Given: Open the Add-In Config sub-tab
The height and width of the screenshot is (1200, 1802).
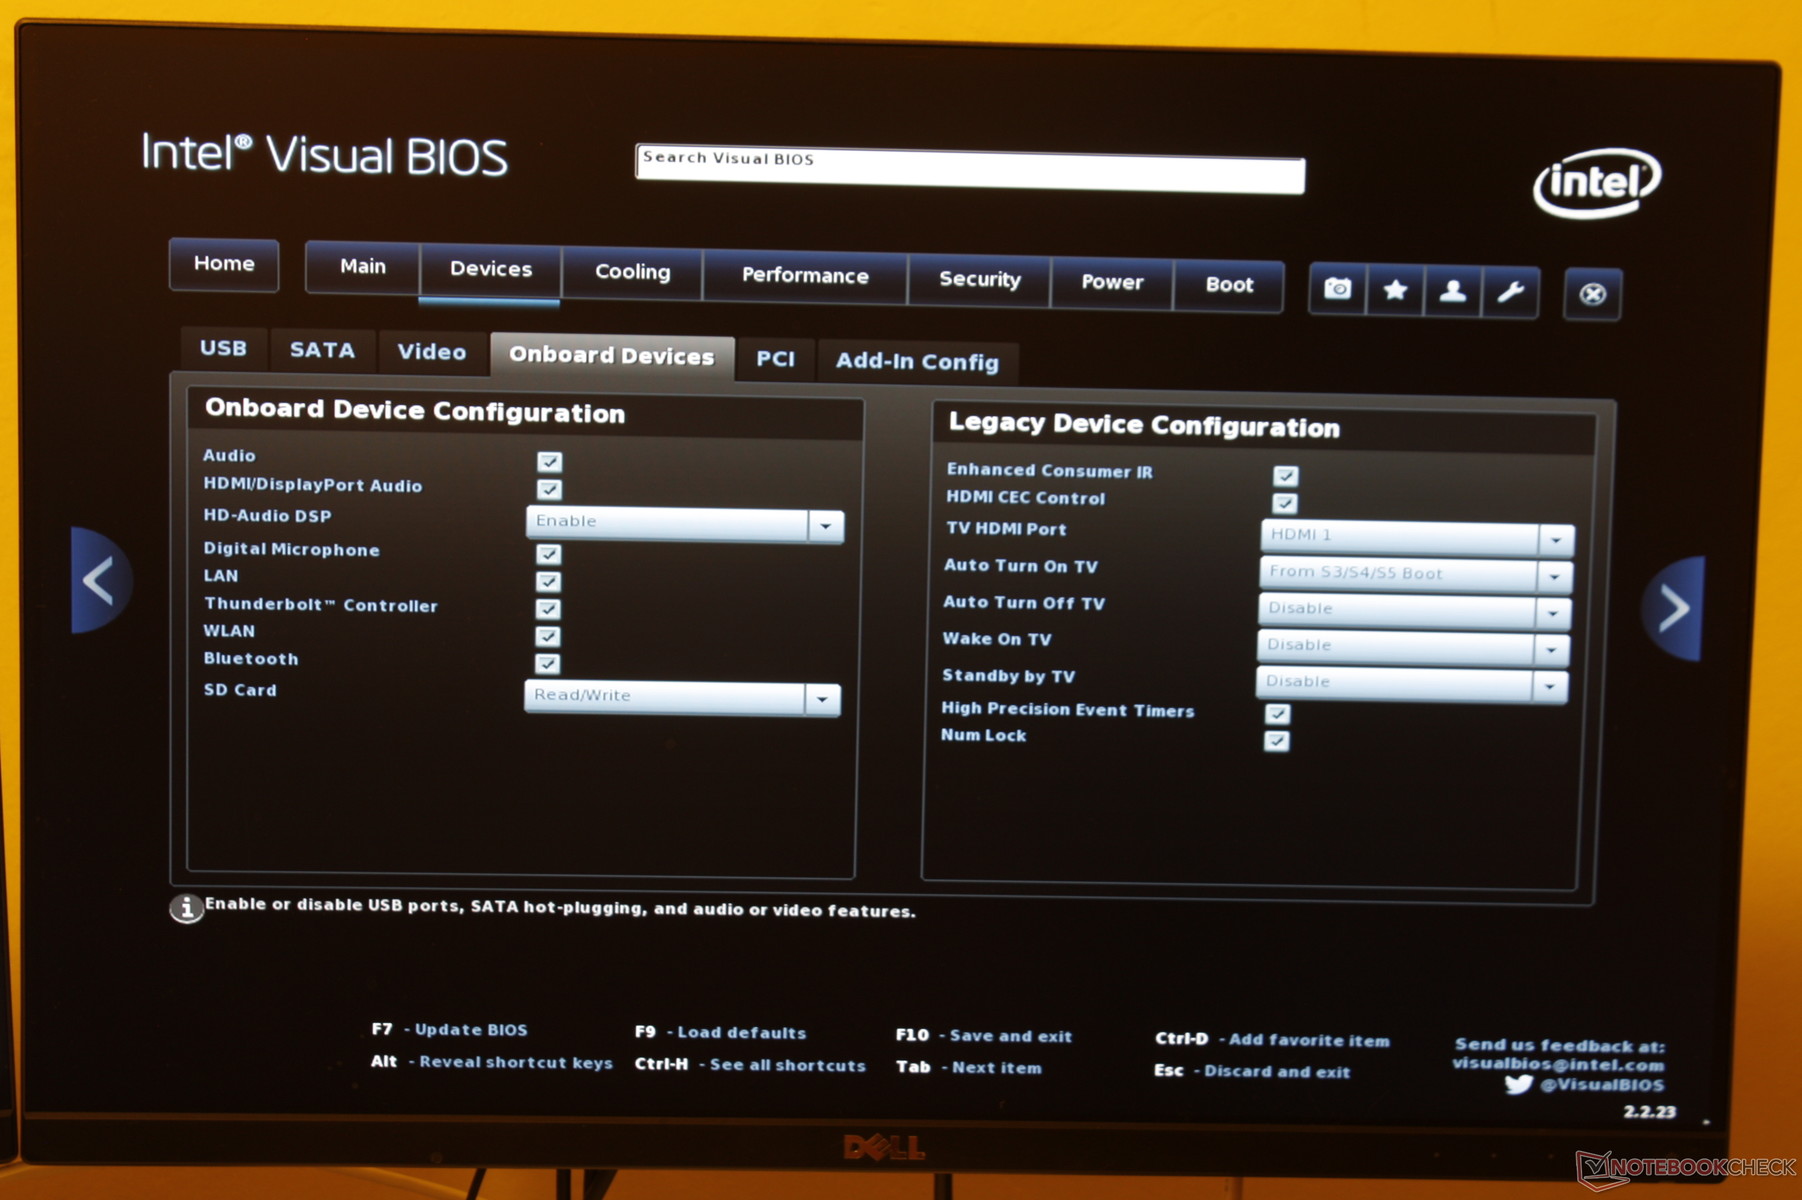Looking at the screenshot, I should 917,363.
